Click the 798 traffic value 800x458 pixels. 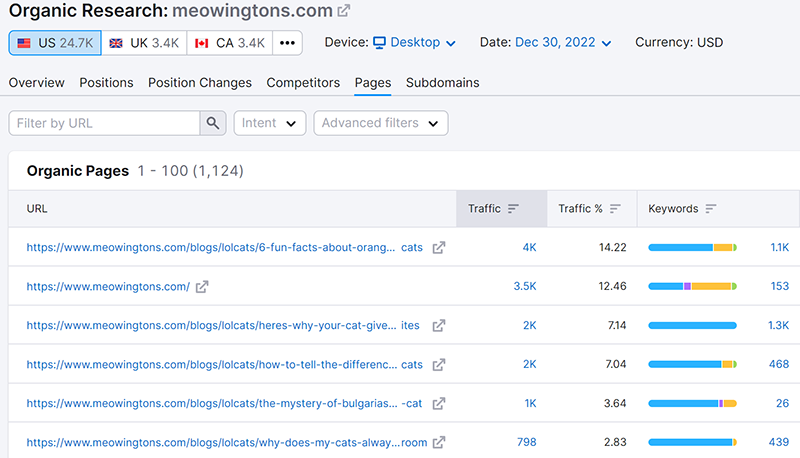527,442
